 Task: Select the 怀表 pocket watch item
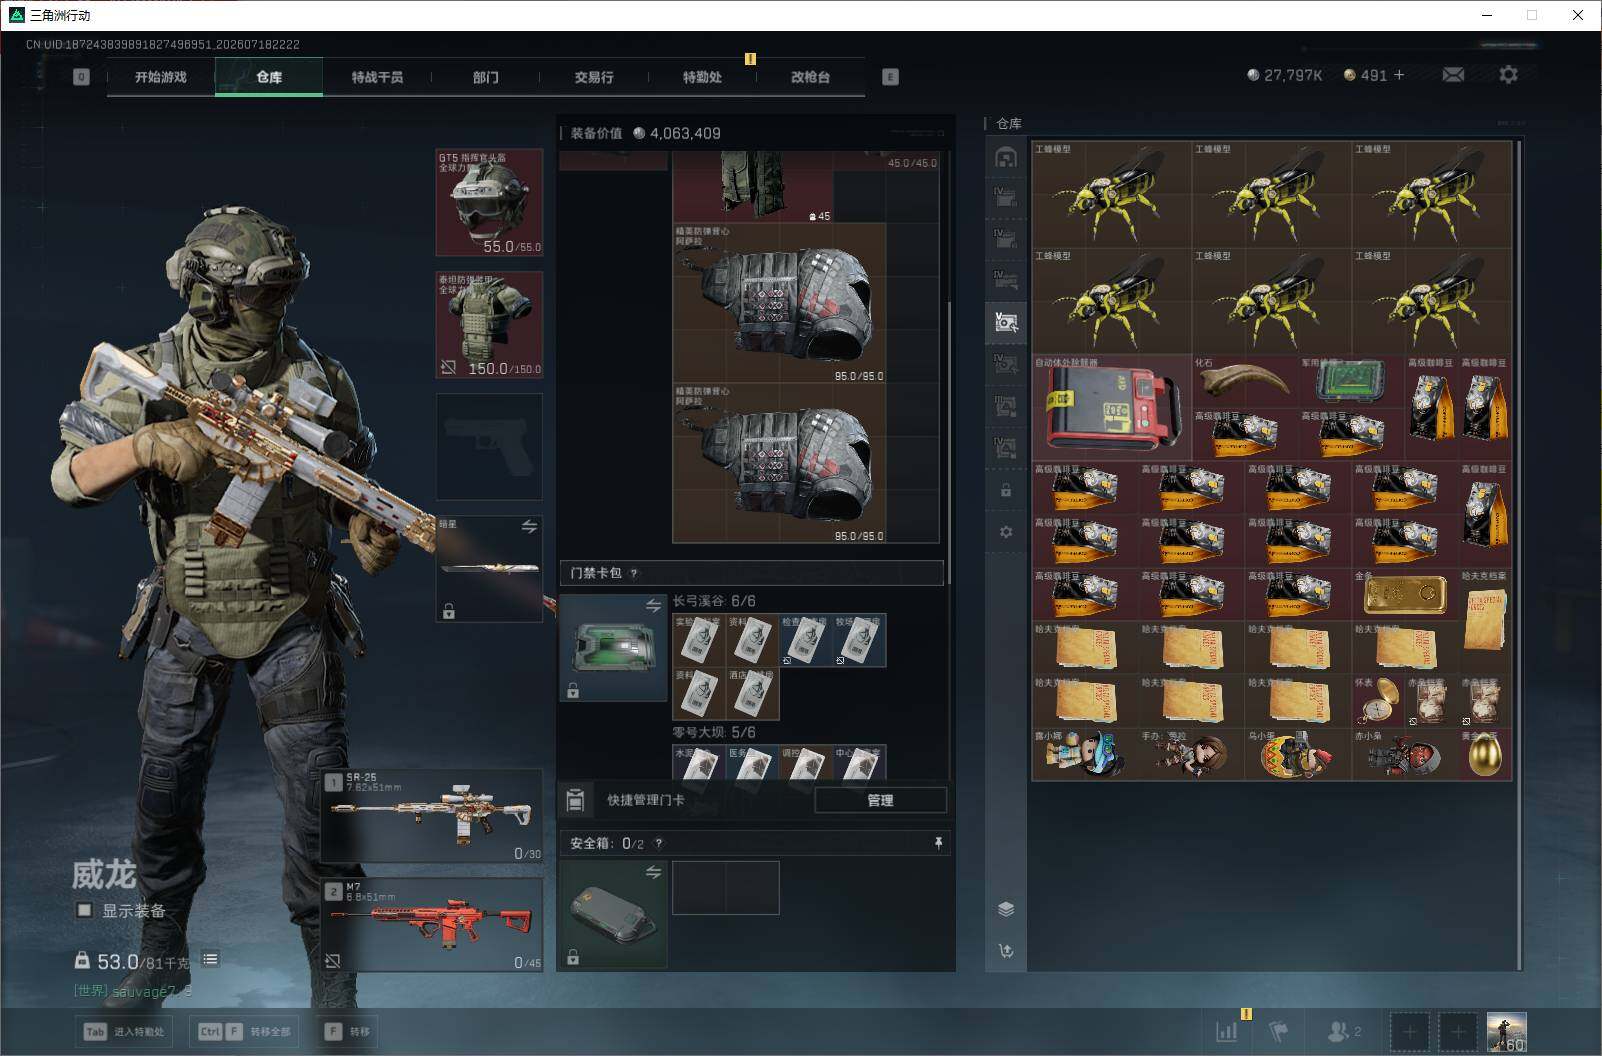1378,701
